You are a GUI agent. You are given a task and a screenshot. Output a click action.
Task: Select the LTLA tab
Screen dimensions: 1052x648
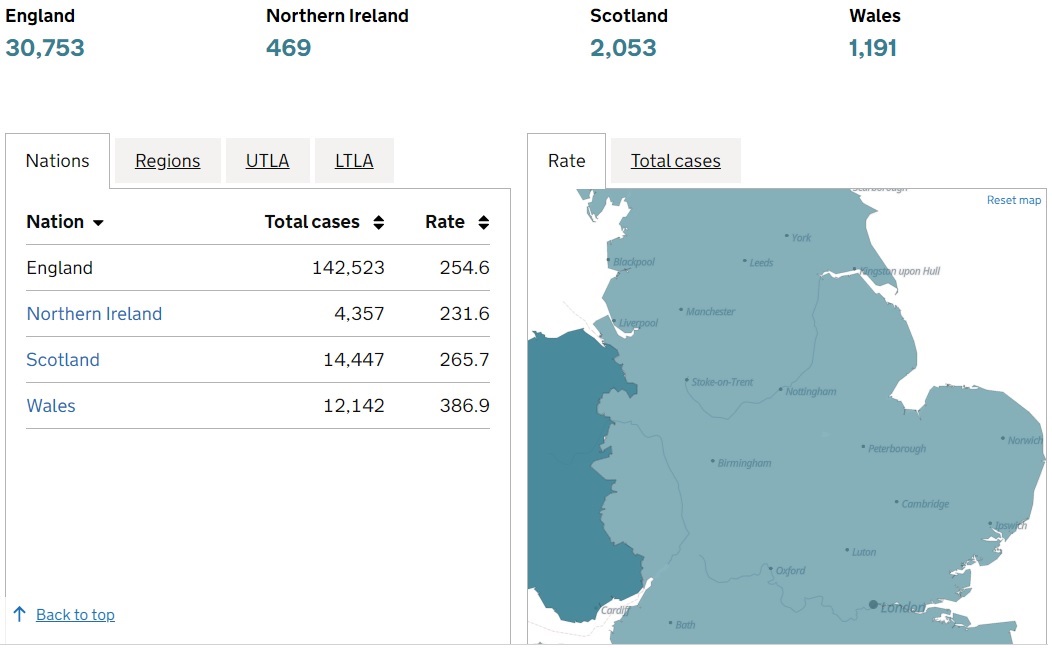354,161
